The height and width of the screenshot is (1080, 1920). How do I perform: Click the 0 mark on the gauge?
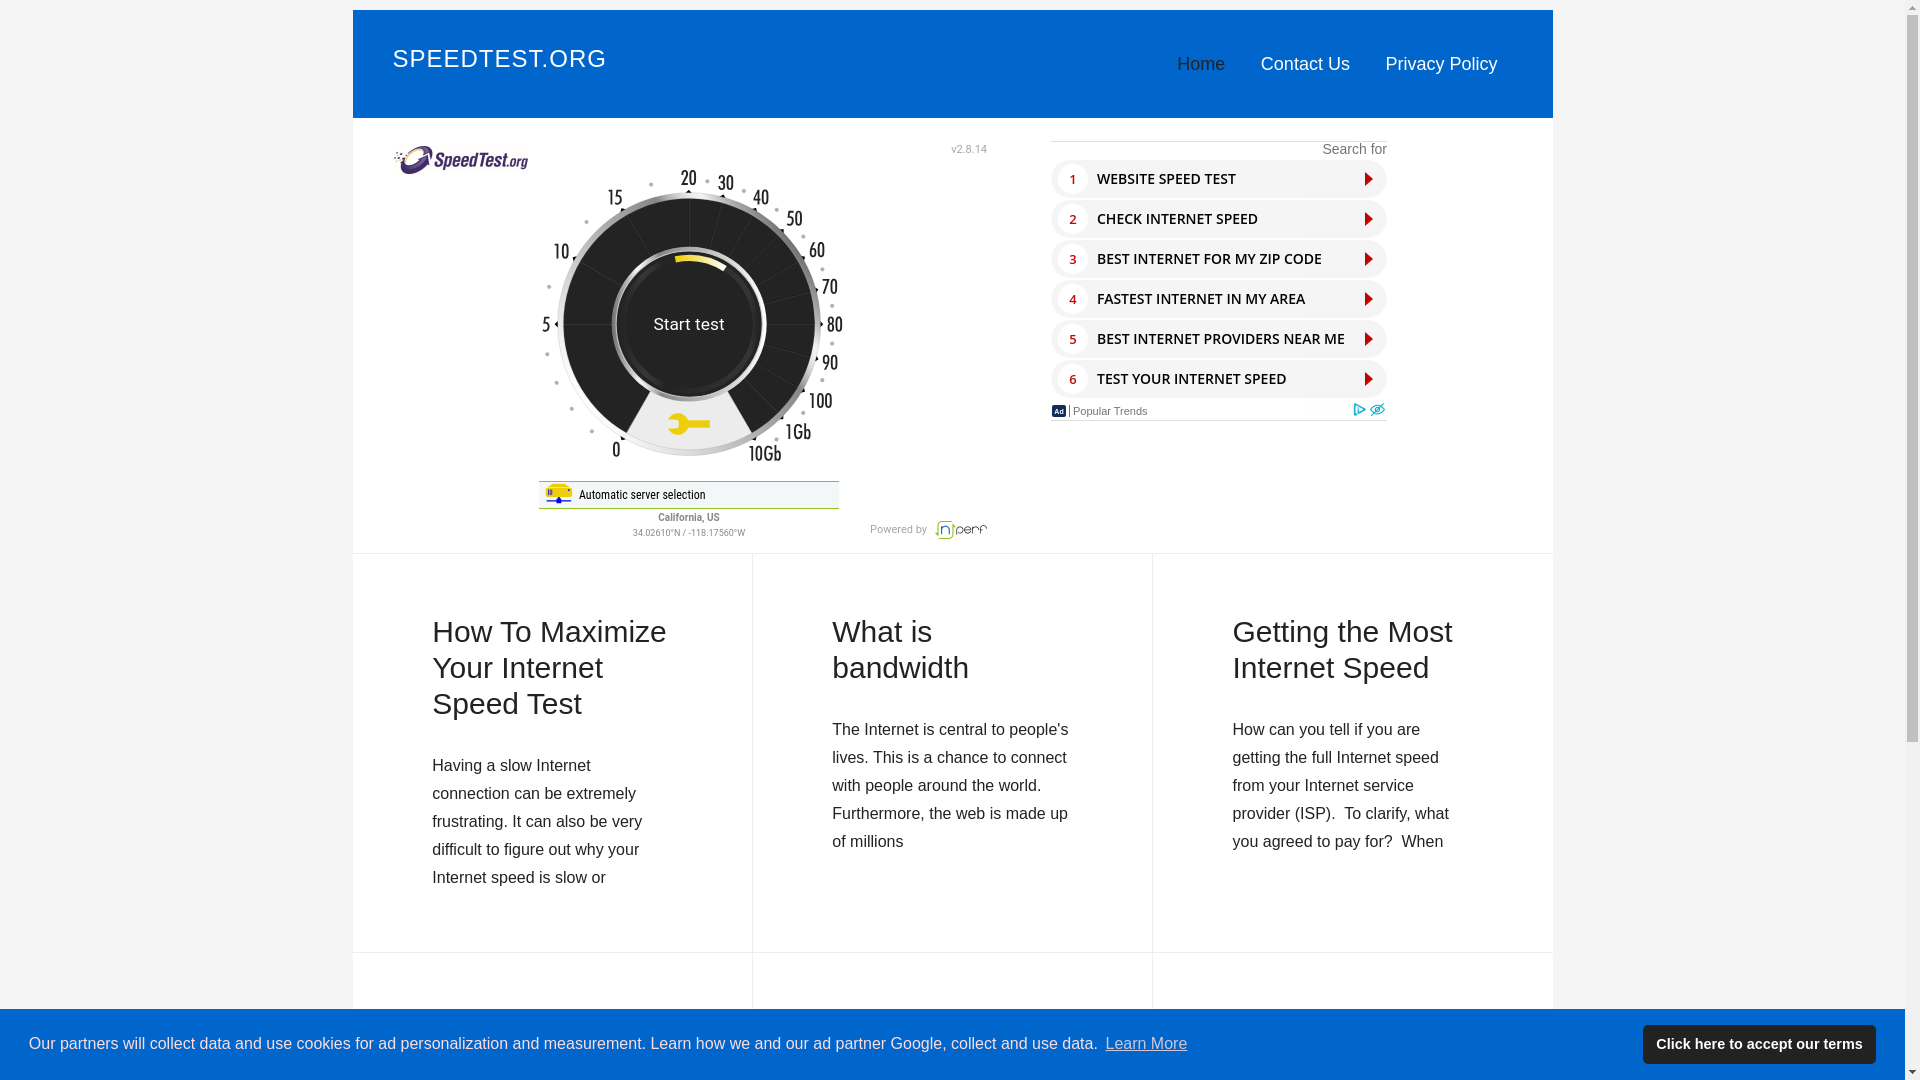[616, 450]
